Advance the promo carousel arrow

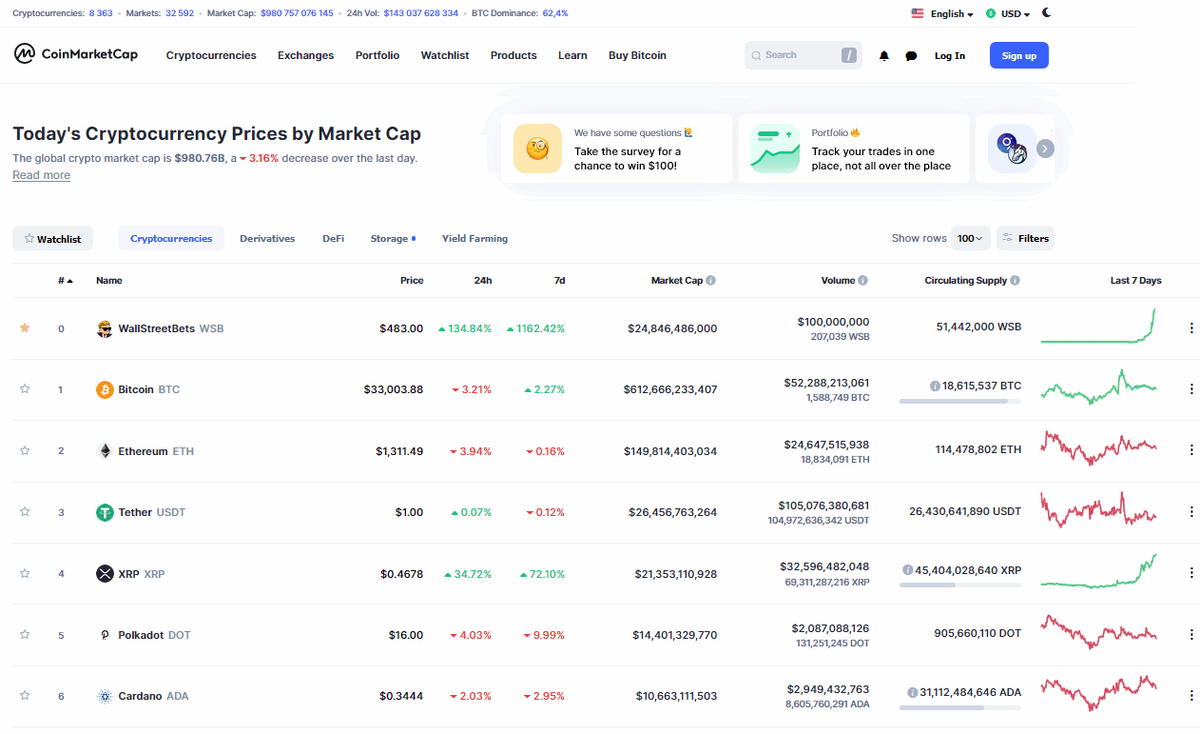coord(1045,148)
